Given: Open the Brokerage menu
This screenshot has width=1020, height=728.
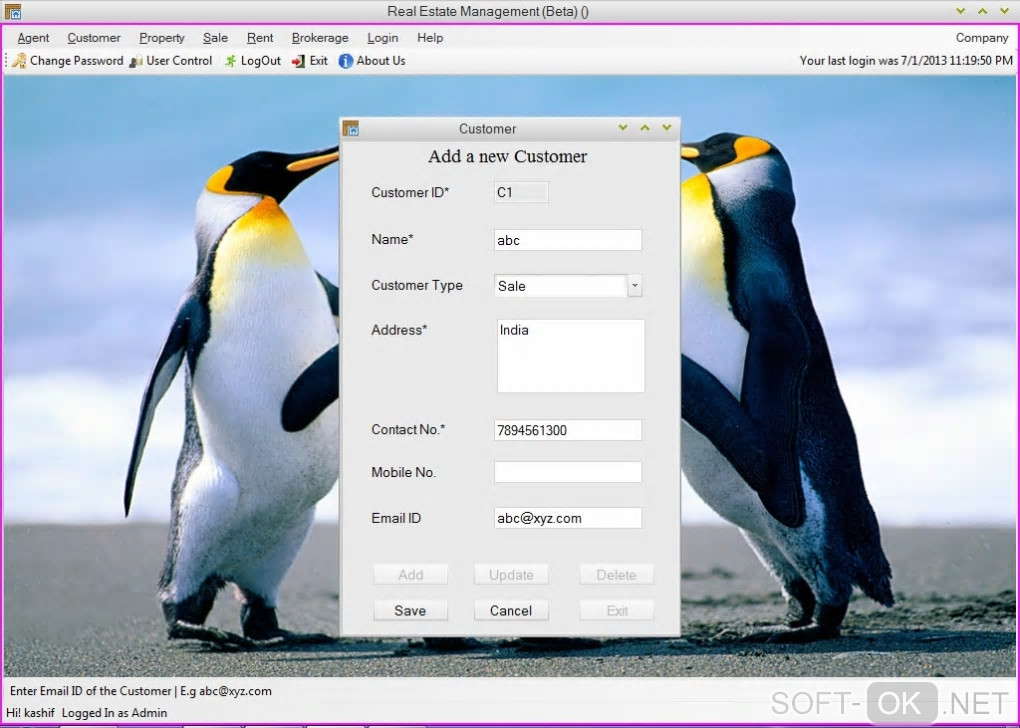Looking at the screenshot, I should [x=320, y=38].
